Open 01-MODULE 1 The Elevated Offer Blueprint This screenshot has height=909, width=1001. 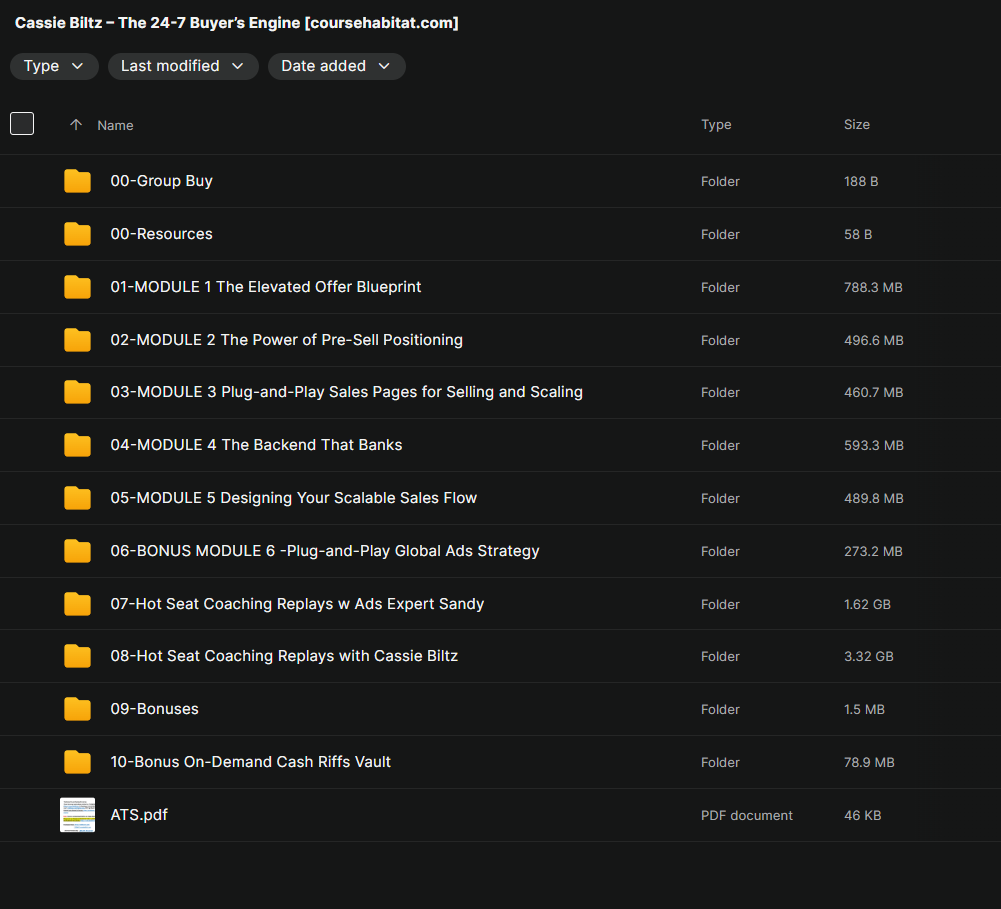266,287
